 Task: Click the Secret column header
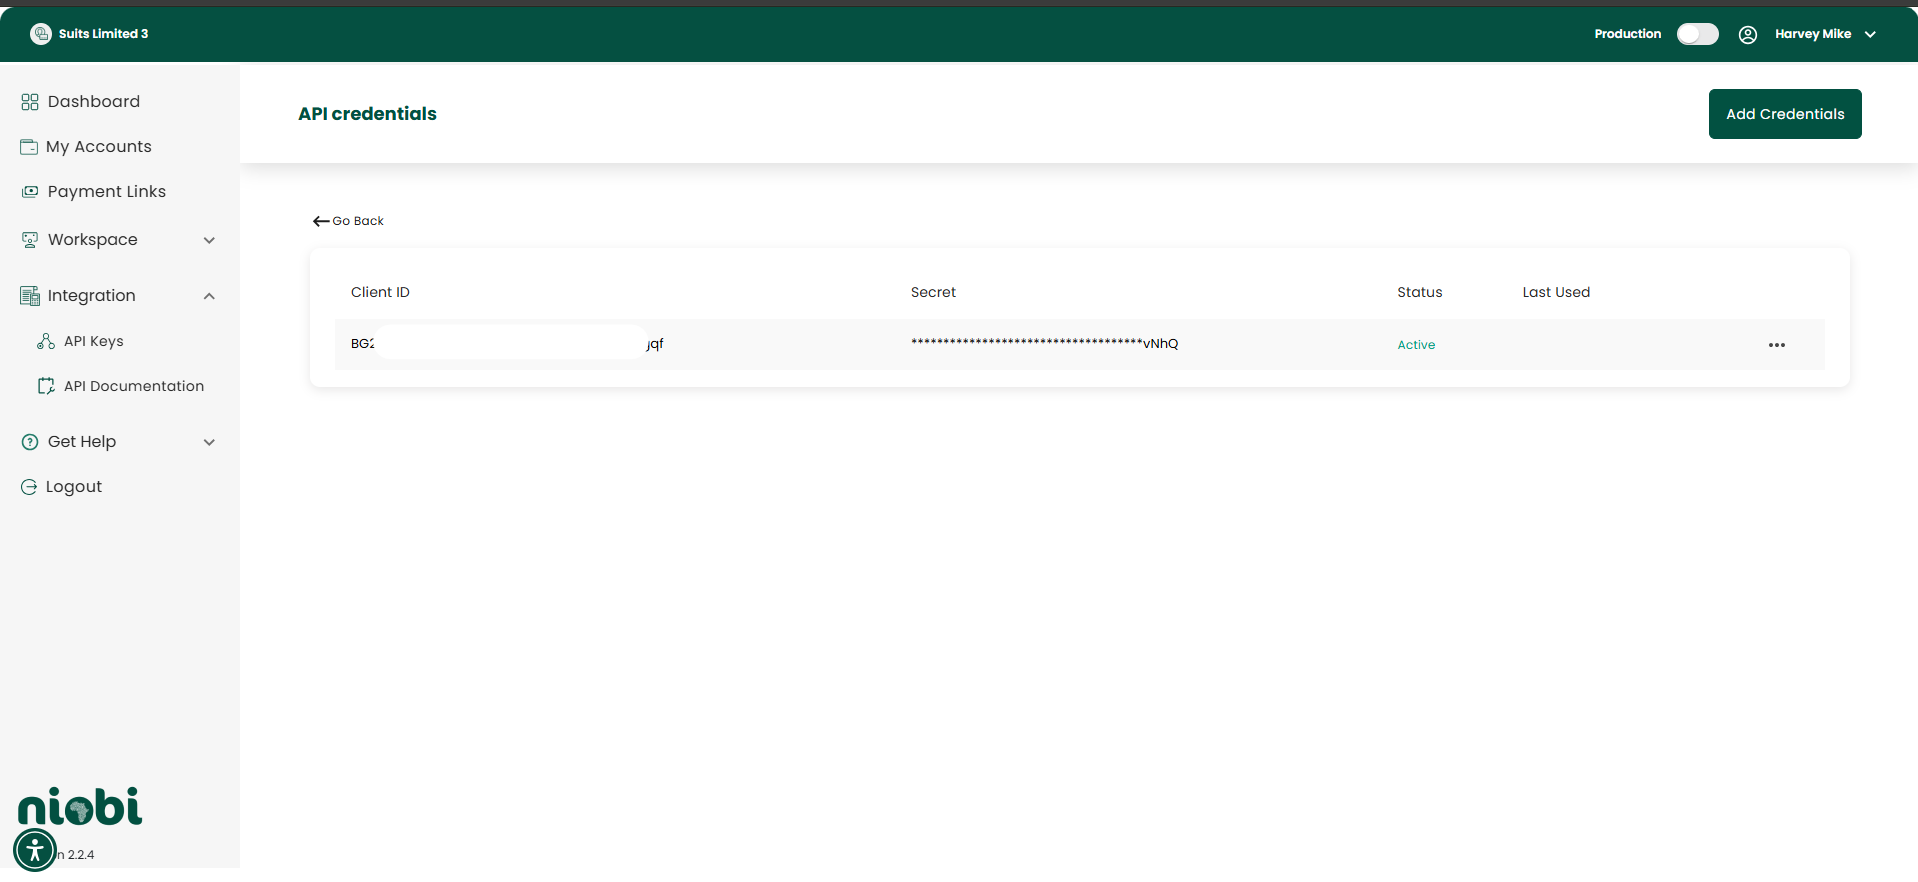[933, 292]
